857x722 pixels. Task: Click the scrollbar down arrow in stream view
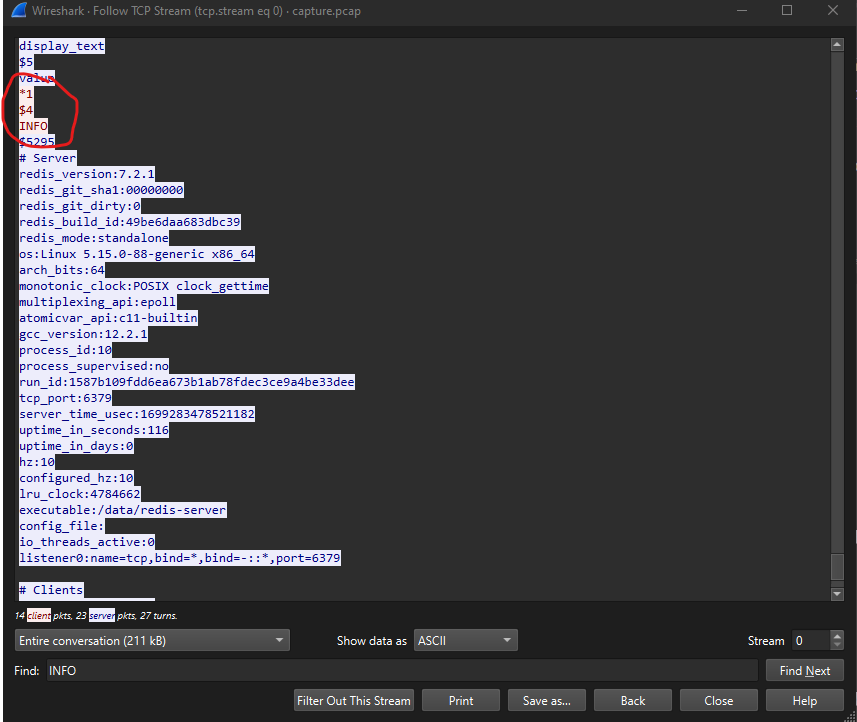837,594
